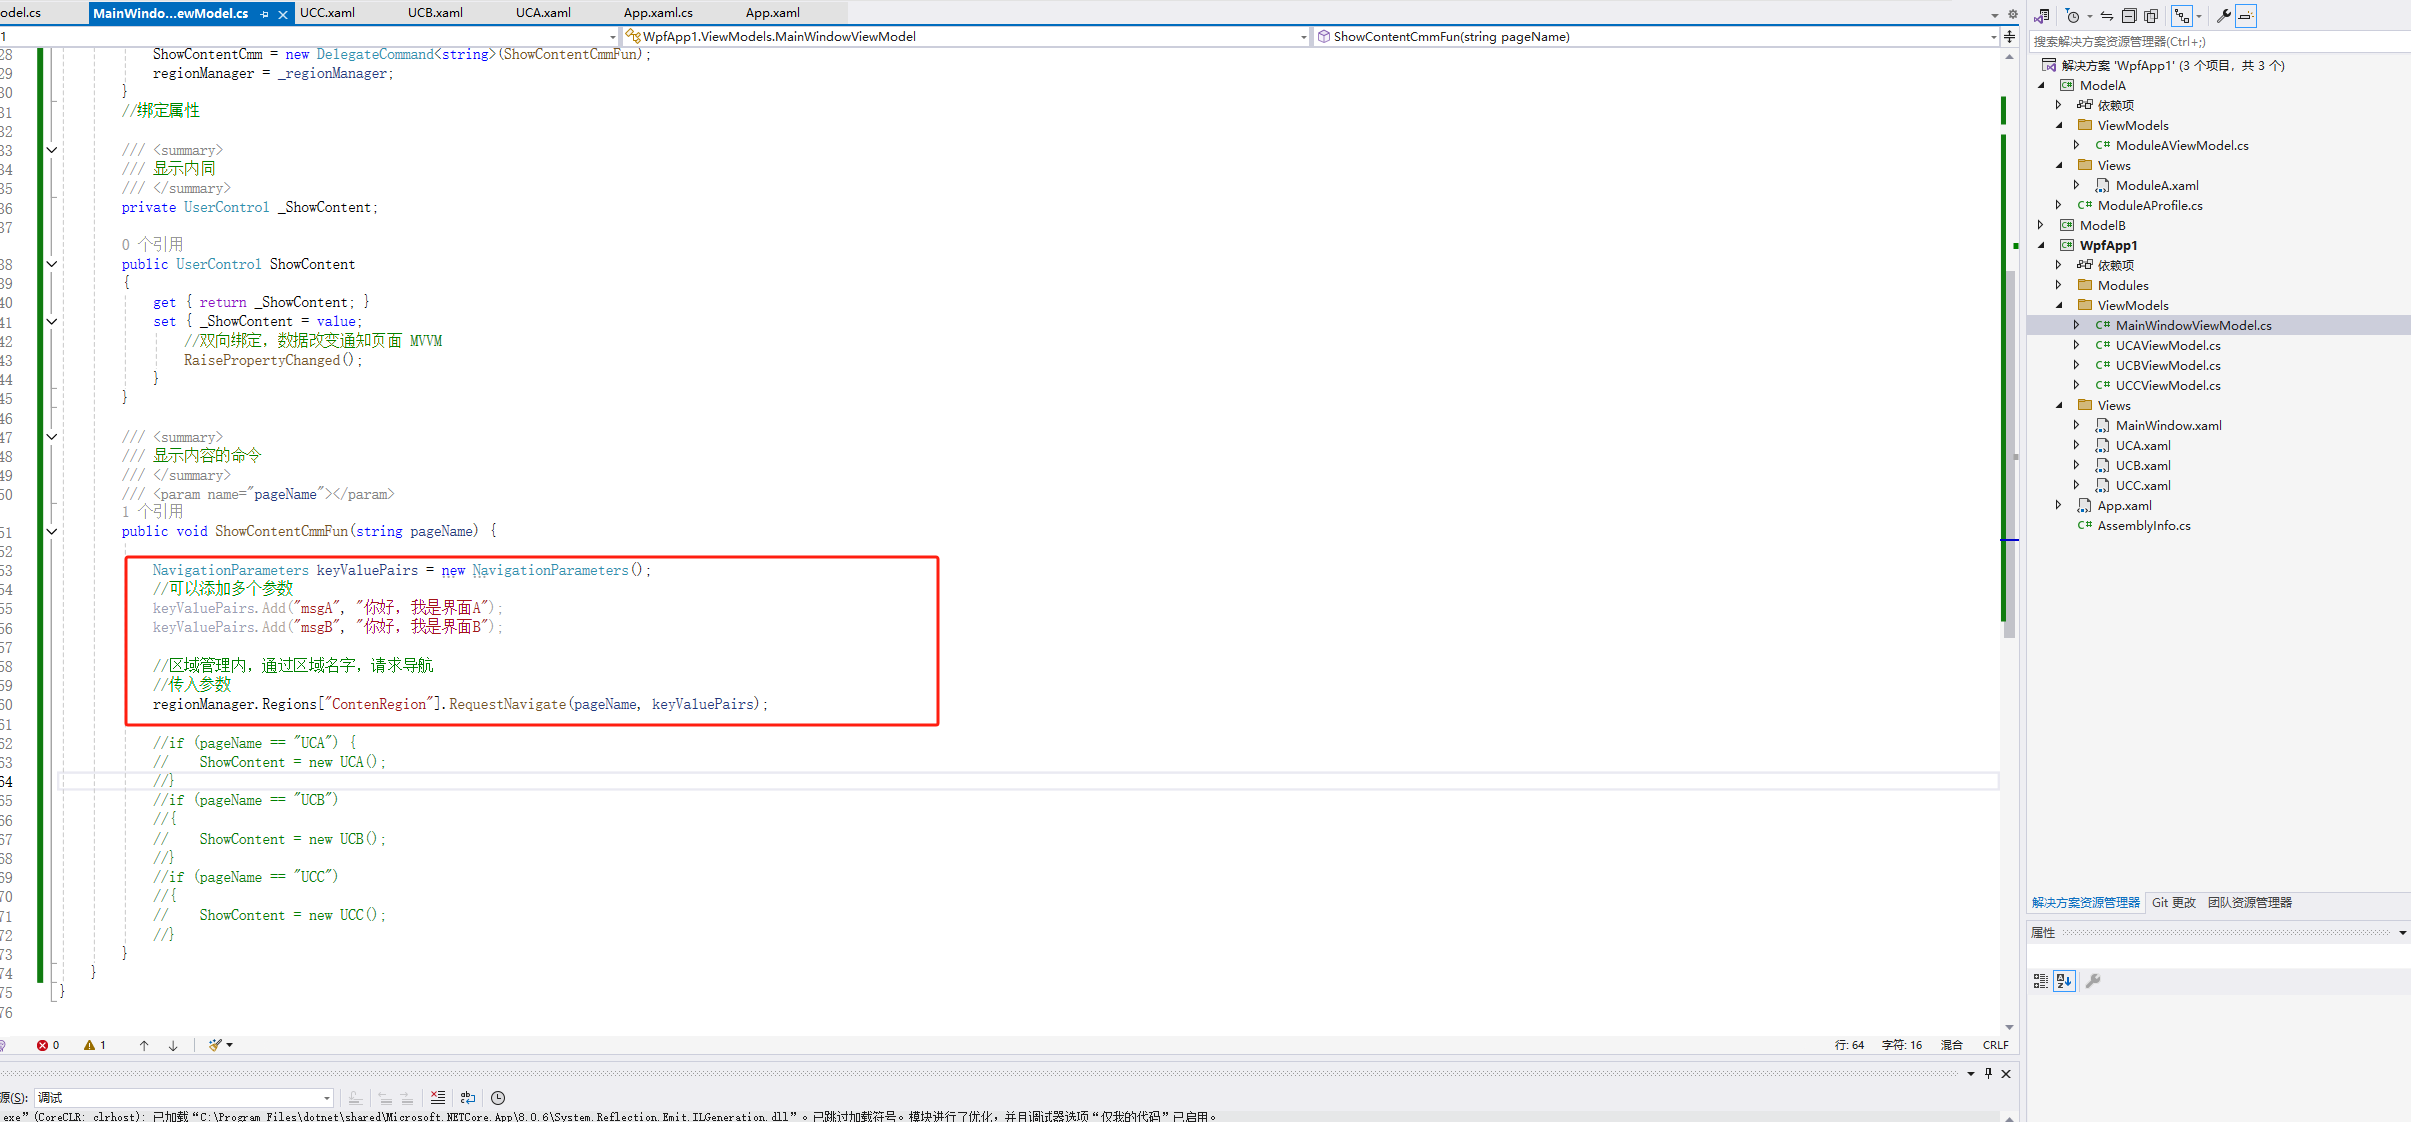Click the Solution Explorer search box
This screenshot has width=2411, height=1122.
coord(2200,41)
